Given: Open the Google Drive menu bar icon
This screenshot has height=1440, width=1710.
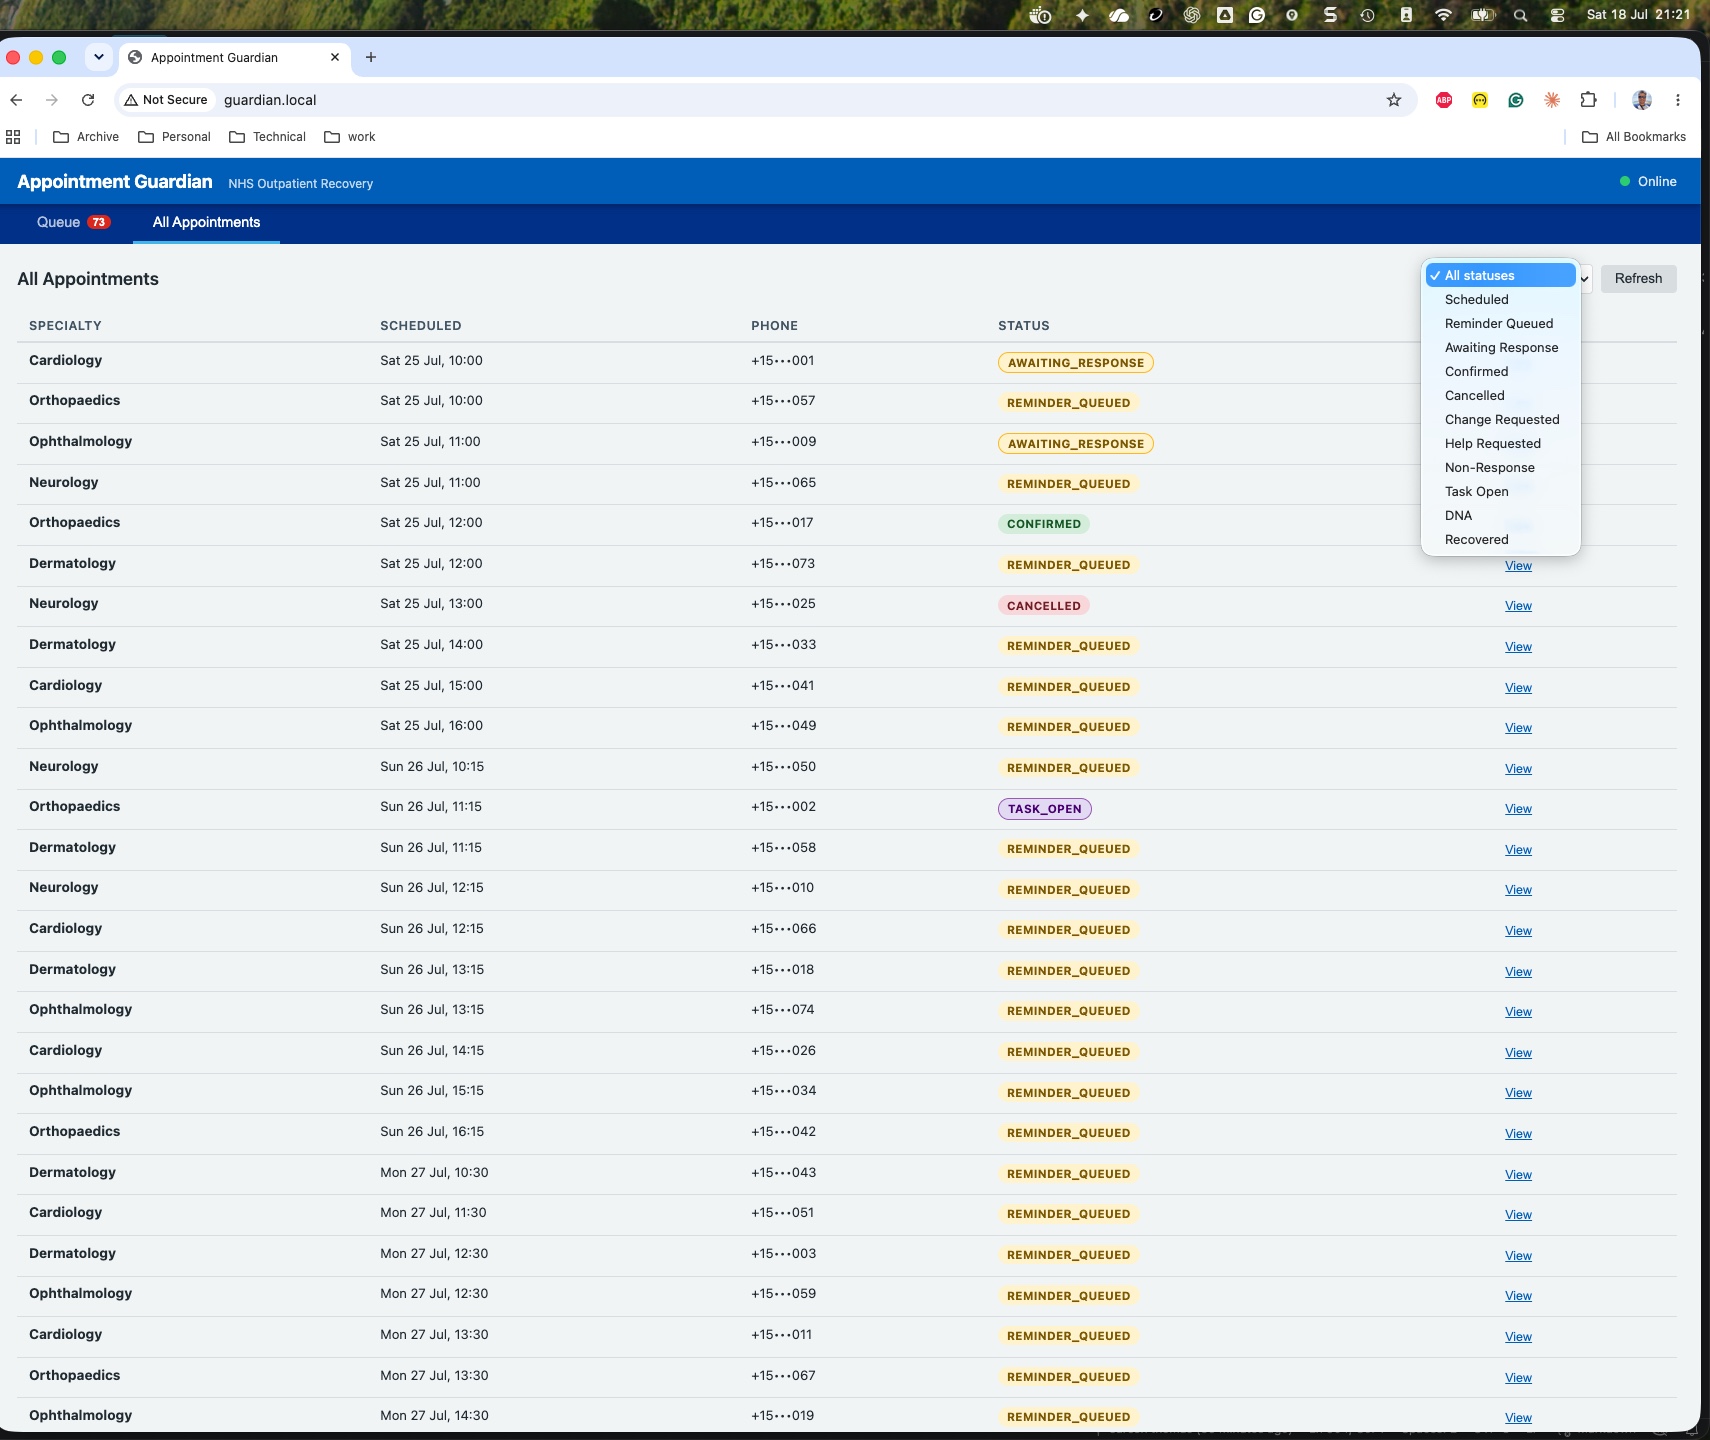Looking at the screenshot, I should click(1225, 15).
